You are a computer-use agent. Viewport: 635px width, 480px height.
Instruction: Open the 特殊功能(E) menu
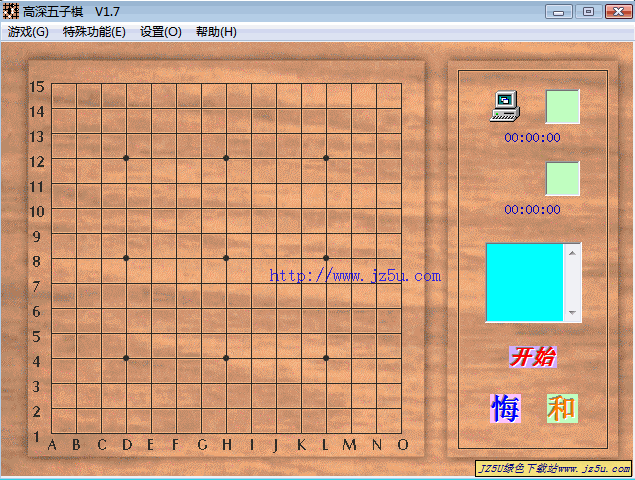(x=94, y=31)
